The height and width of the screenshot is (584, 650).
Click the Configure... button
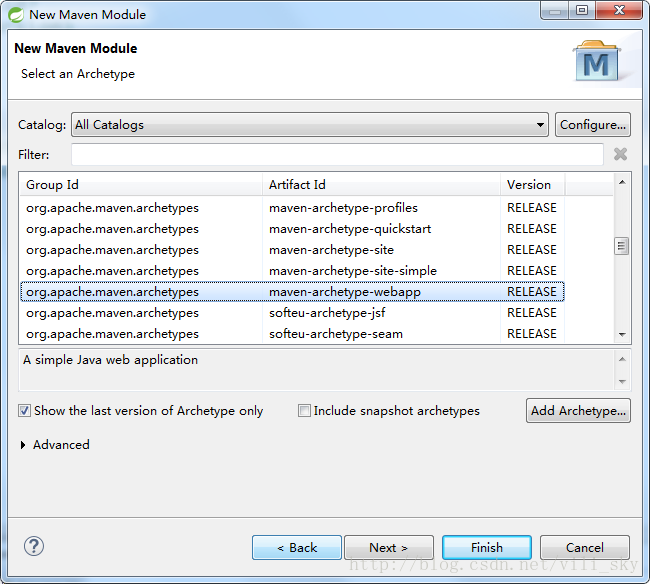click(593, 125)
